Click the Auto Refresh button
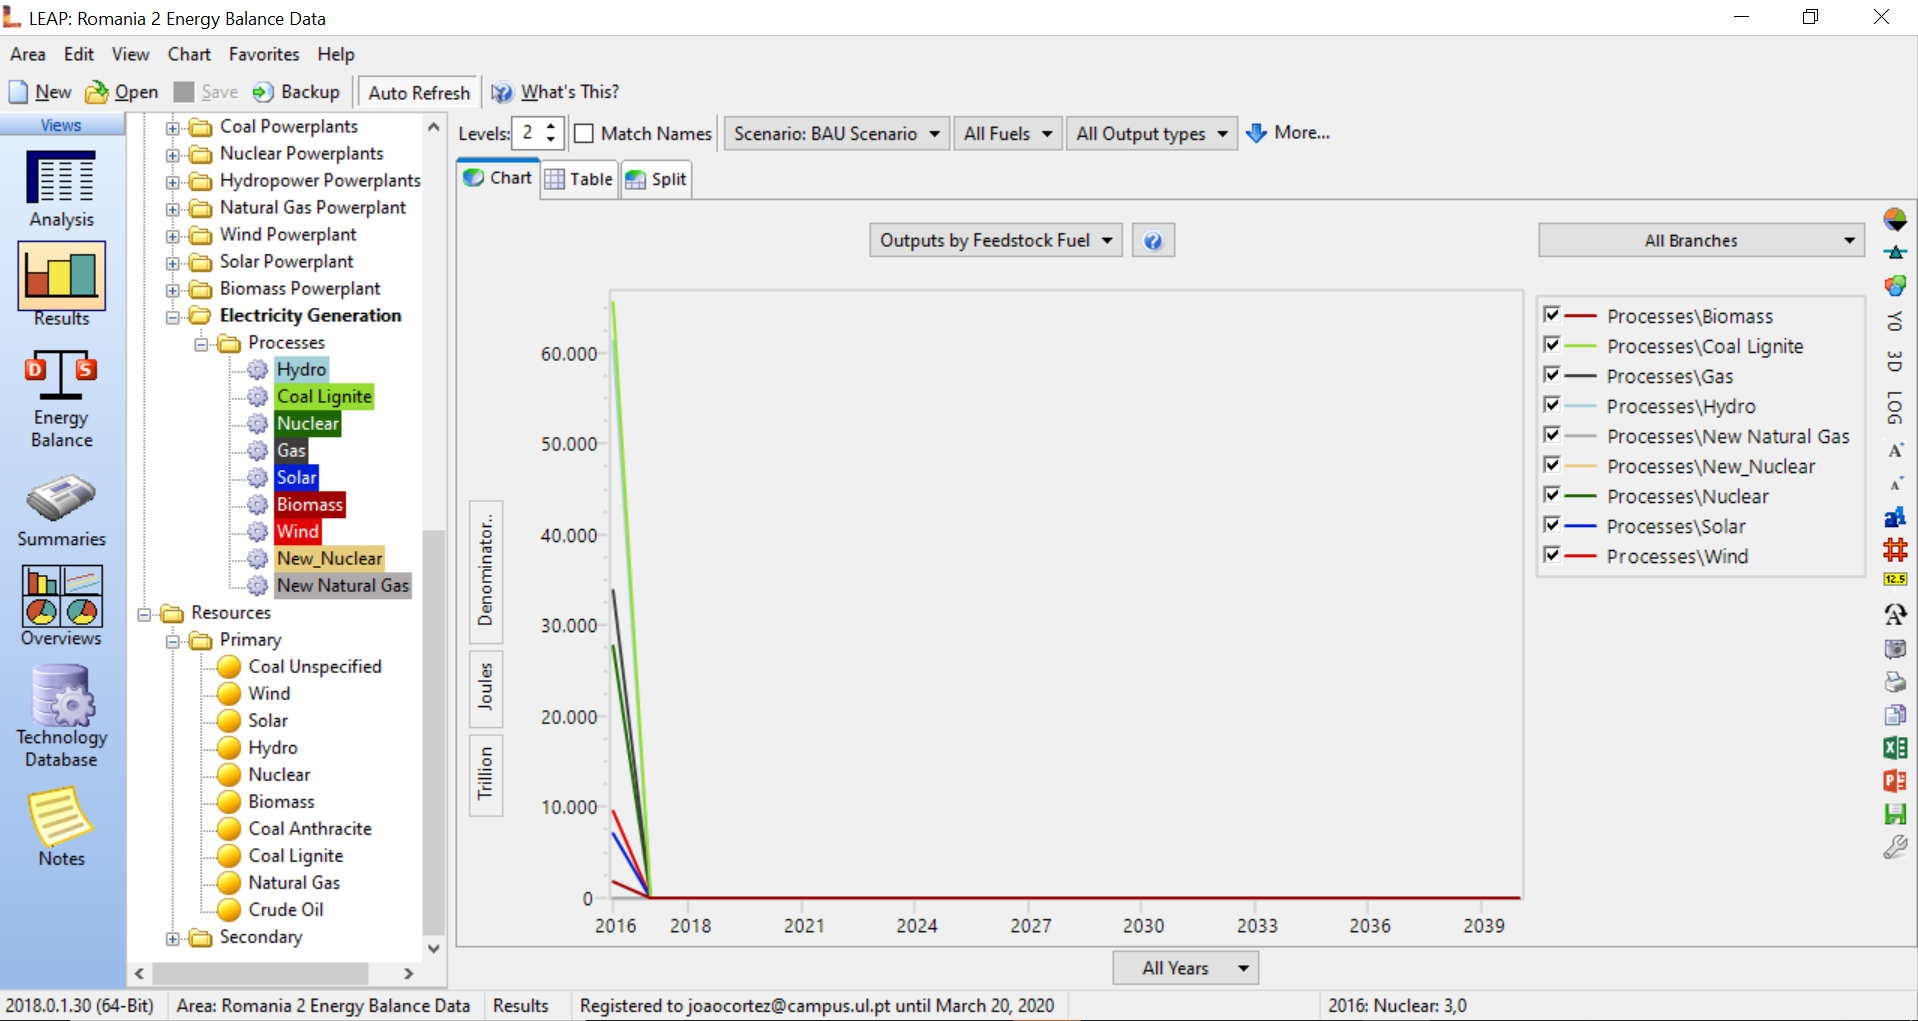Image resolution: width=1918 pixels, height=1021 pixels. coord(418,93)
